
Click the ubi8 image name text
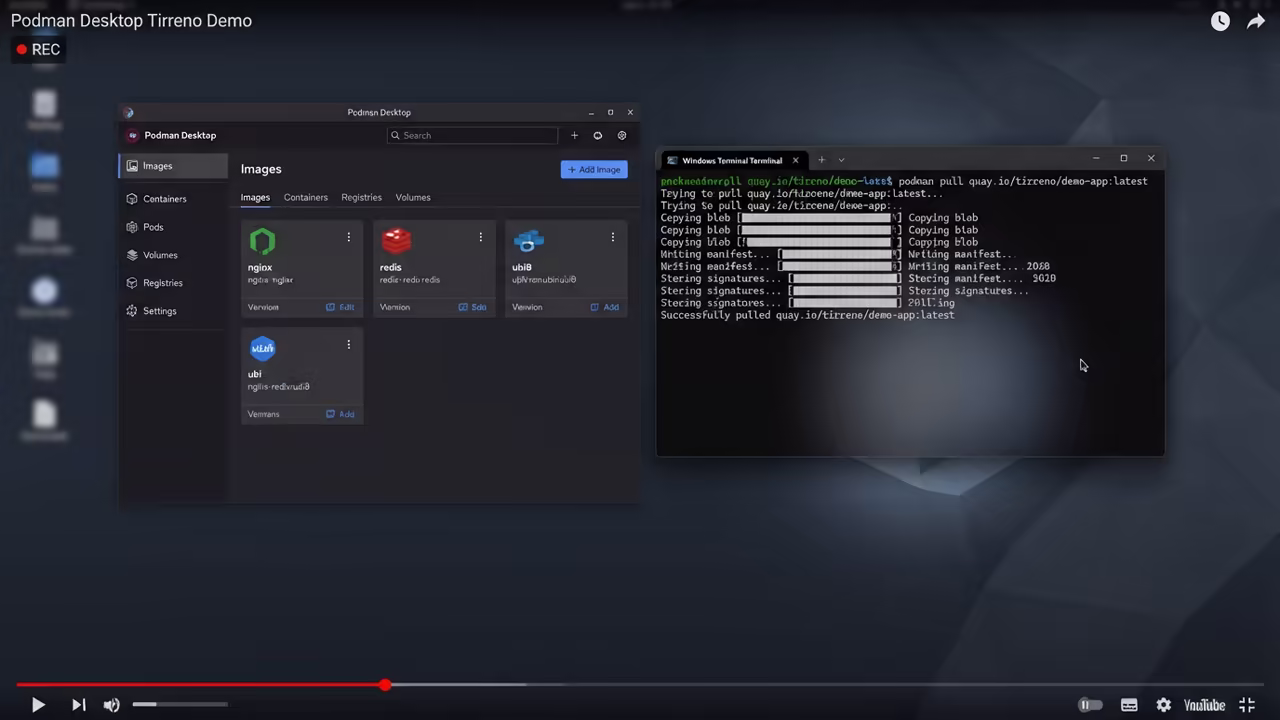pyautogui.click(x=521, y=268)
